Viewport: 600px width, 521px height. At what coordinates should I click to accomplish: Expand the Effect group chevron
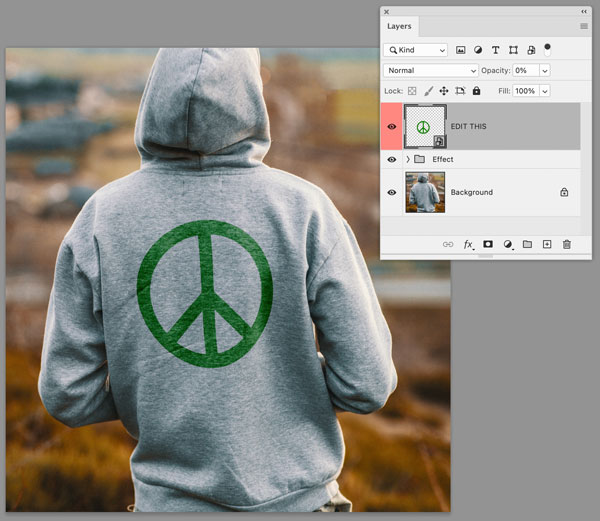408,159
